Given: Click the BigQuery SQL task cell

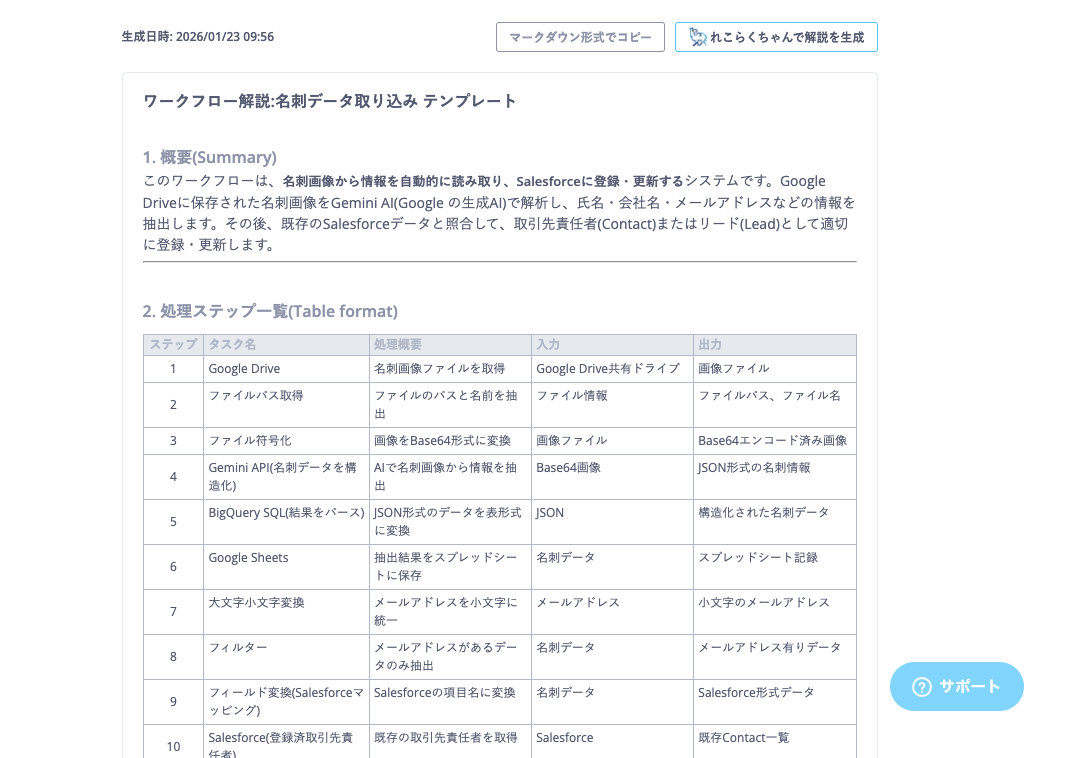Looking at the screenshot, I should click(x=286, y=513).
